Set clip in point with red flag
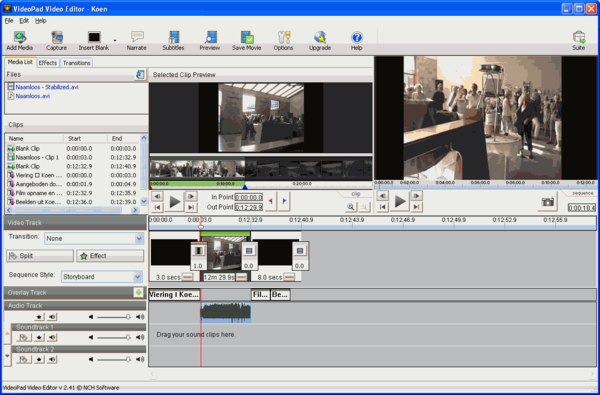This screenshot has height=395, width=600. [271, 201]
